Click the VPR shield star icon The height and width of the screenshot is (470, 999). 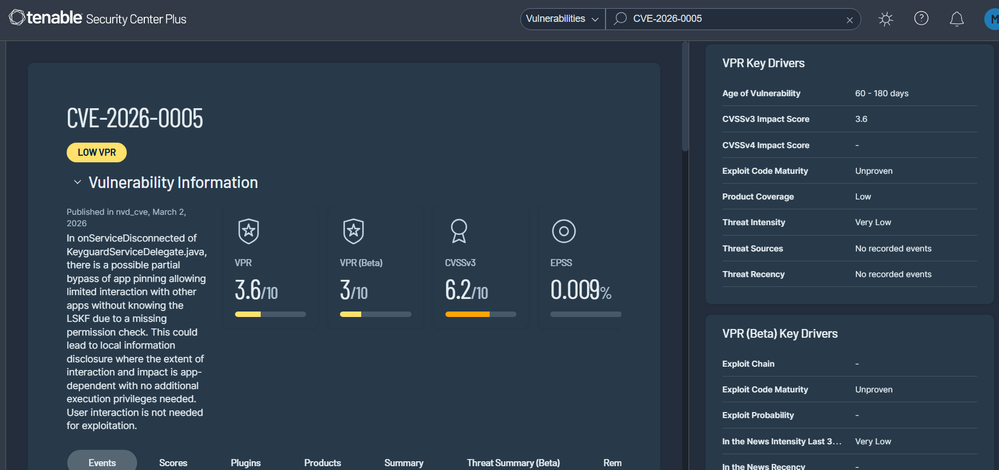tap(248, 231)
